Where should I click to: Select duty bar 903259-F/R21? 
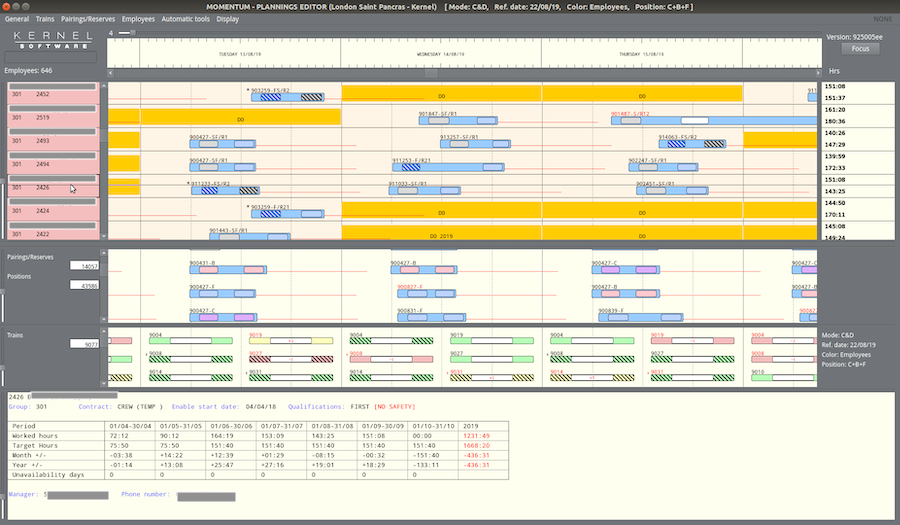point(288,214)
